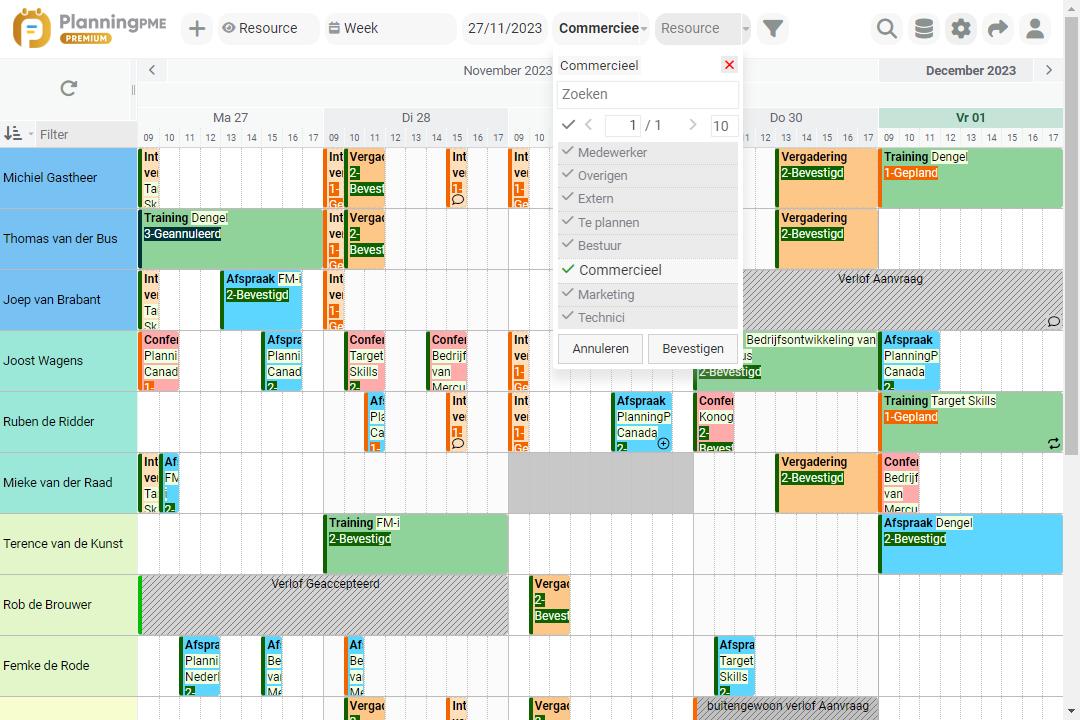Select resource Joost Wagens
This screenshot has height=720, width=1080.
point(68,360)
